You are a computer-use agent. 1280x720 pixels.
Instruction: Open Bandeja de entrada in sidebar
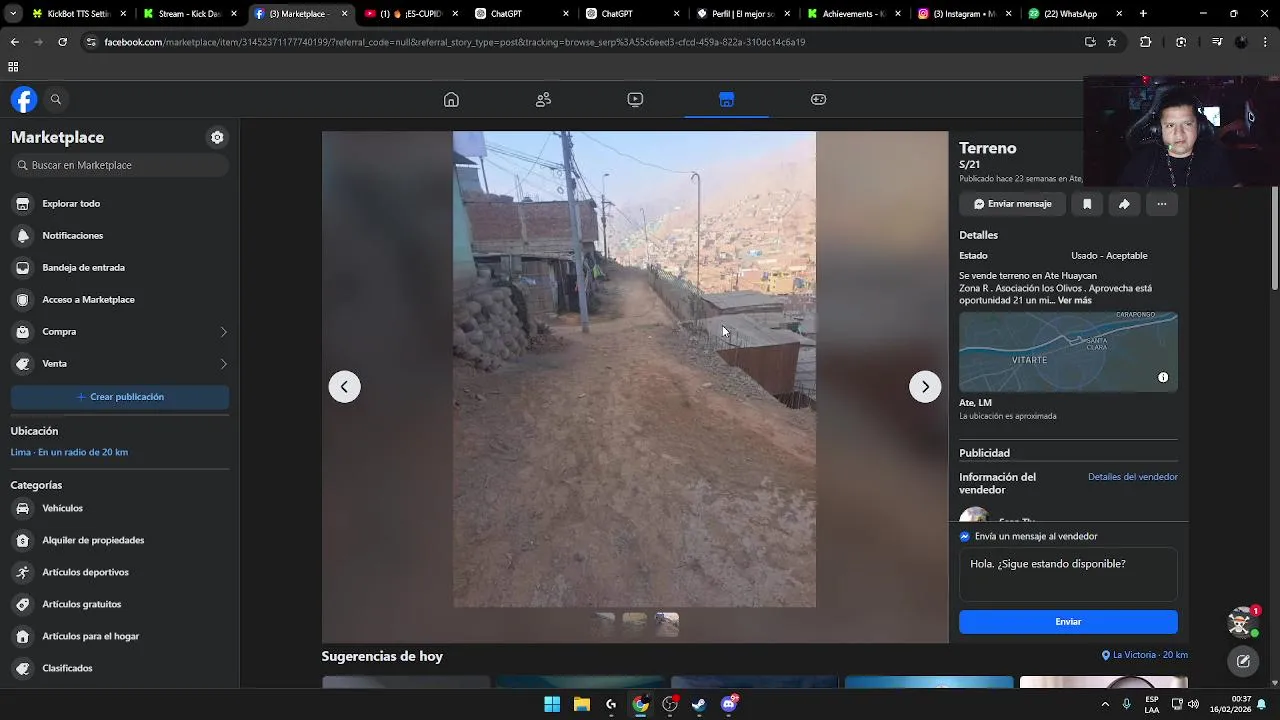[120, 268]
